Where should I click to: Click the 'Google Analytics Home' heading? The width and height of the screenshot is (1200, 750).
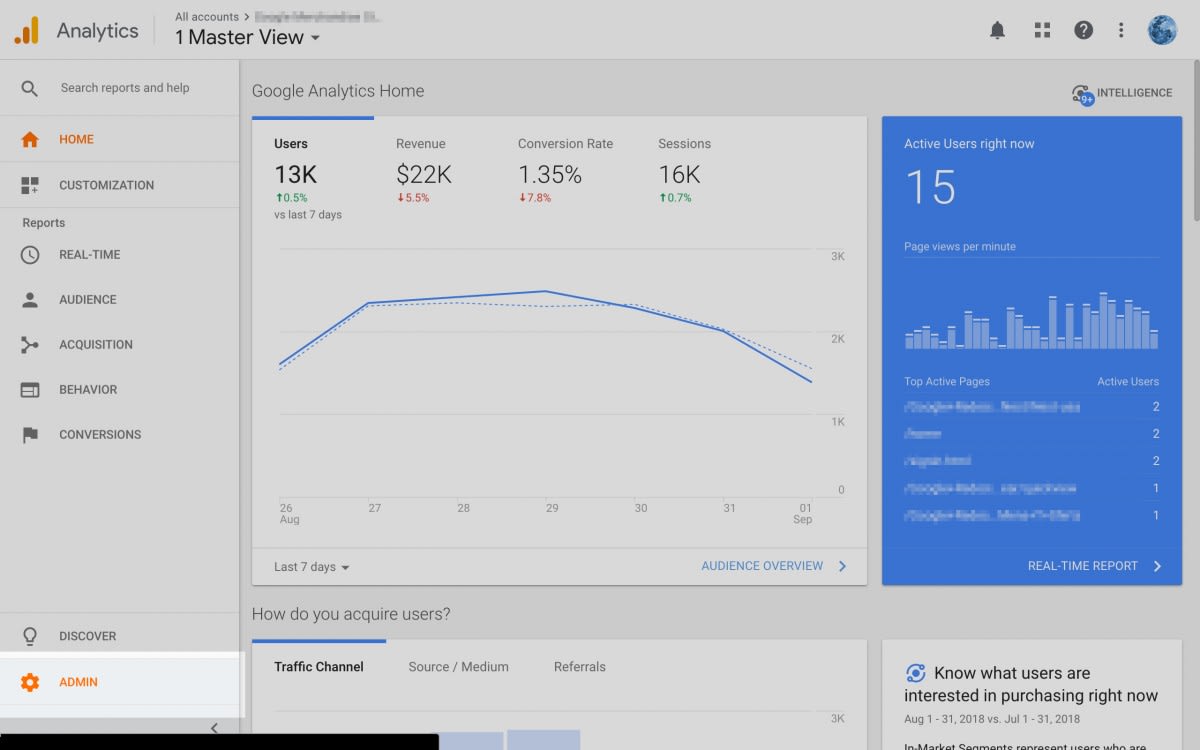point(338,91)
